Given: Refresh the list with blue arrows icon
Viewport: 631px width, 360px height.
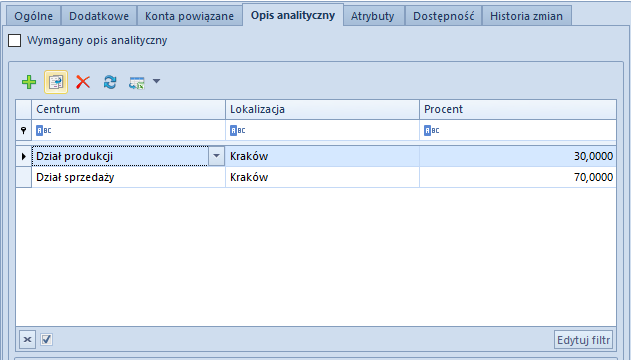Looking at the screenshot, I should 110,82.
